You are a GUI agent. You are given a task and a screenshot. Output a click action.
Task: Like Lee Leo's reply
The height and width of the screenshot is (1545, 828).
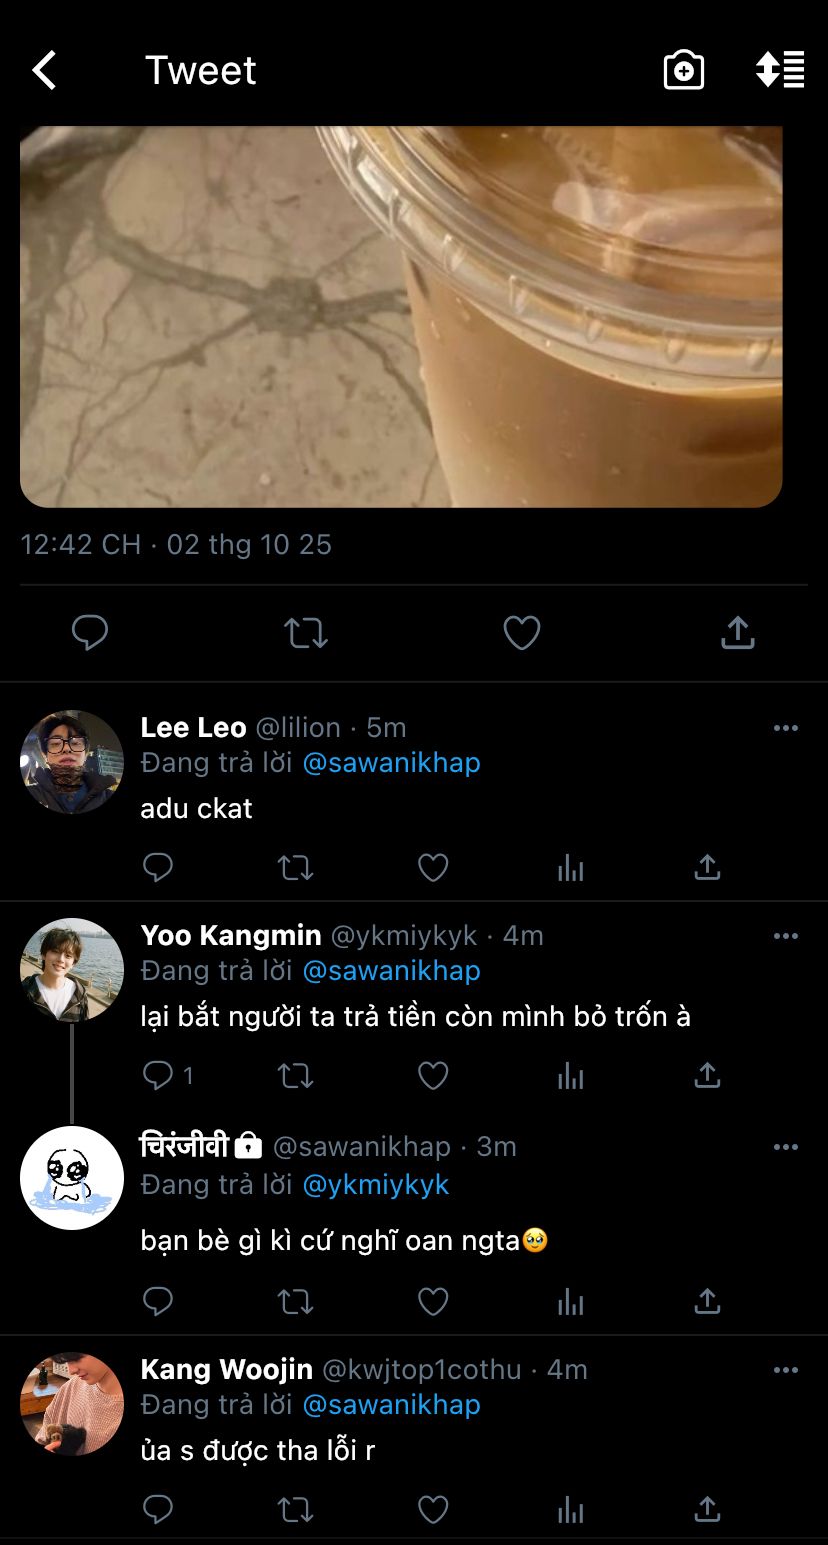click(433, 867)
